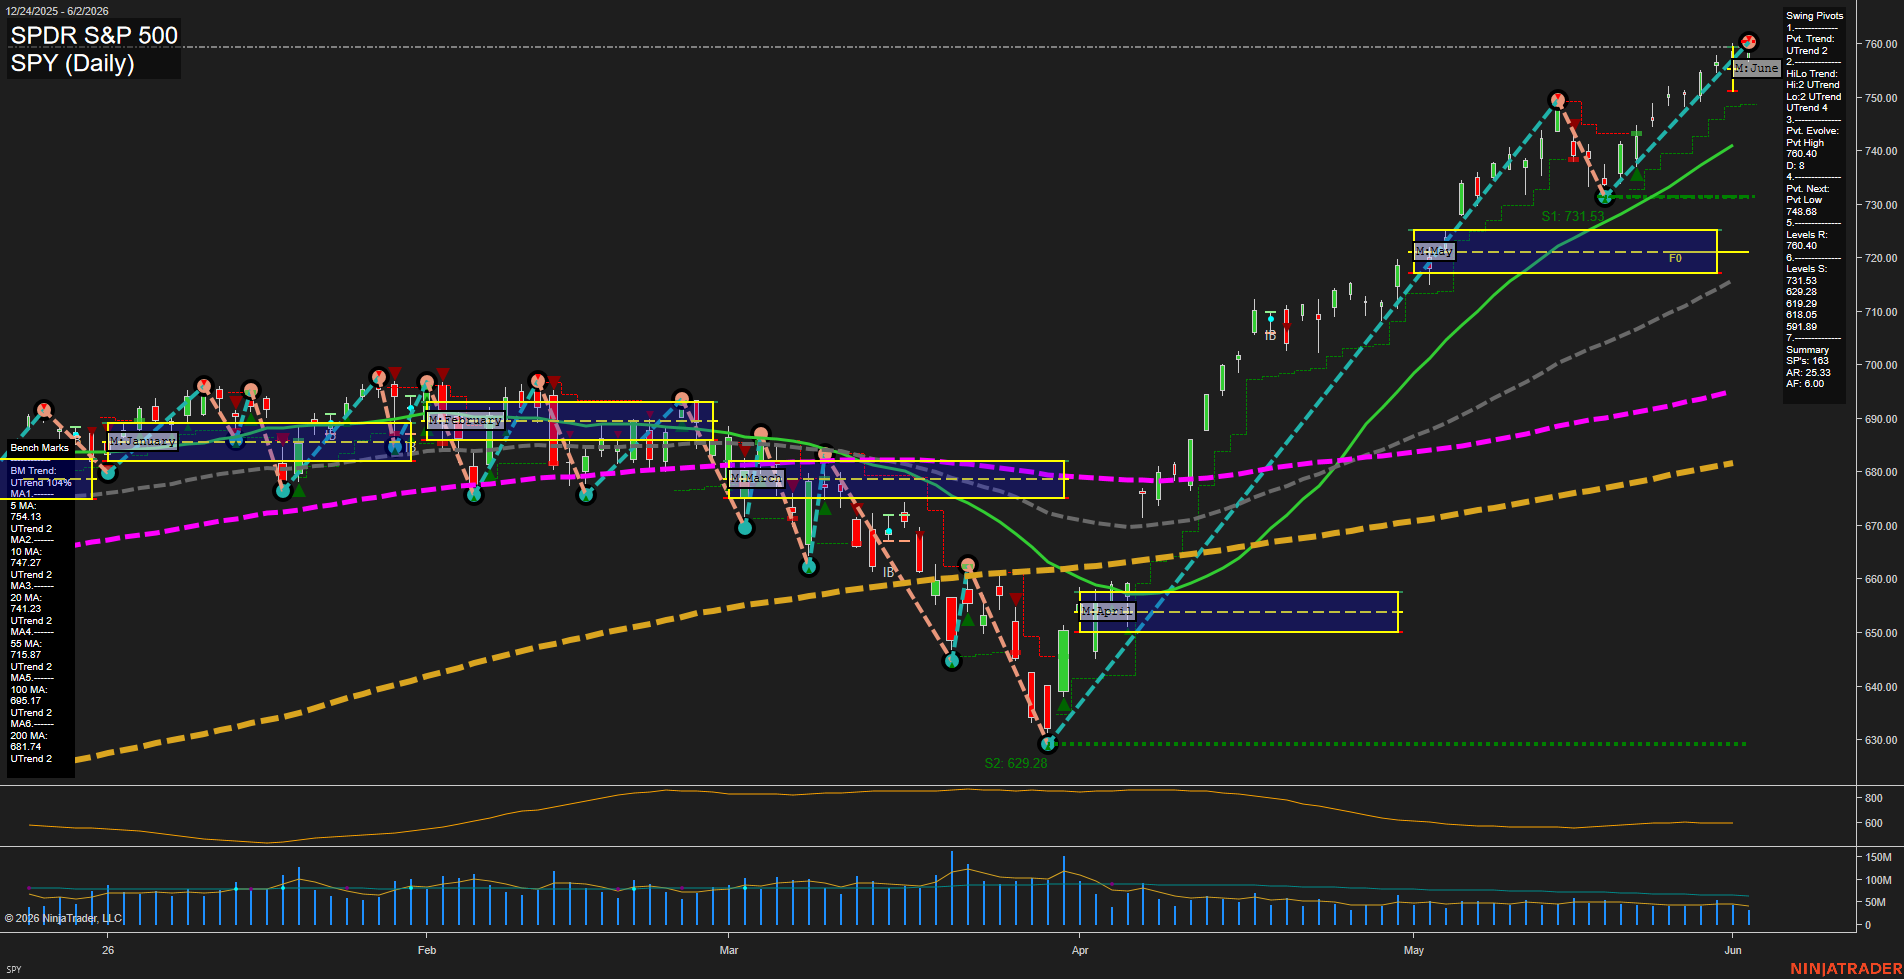Select the M:March monthly range label

(x=756, y=478)
